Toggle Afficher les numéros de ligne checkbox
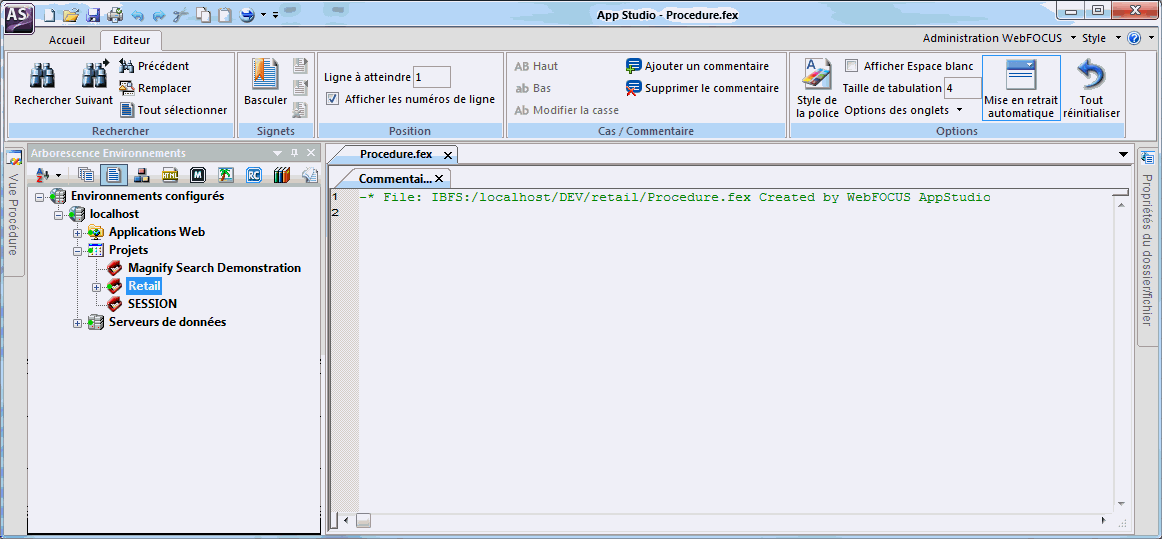1162x539 pixels. [332, 99]
